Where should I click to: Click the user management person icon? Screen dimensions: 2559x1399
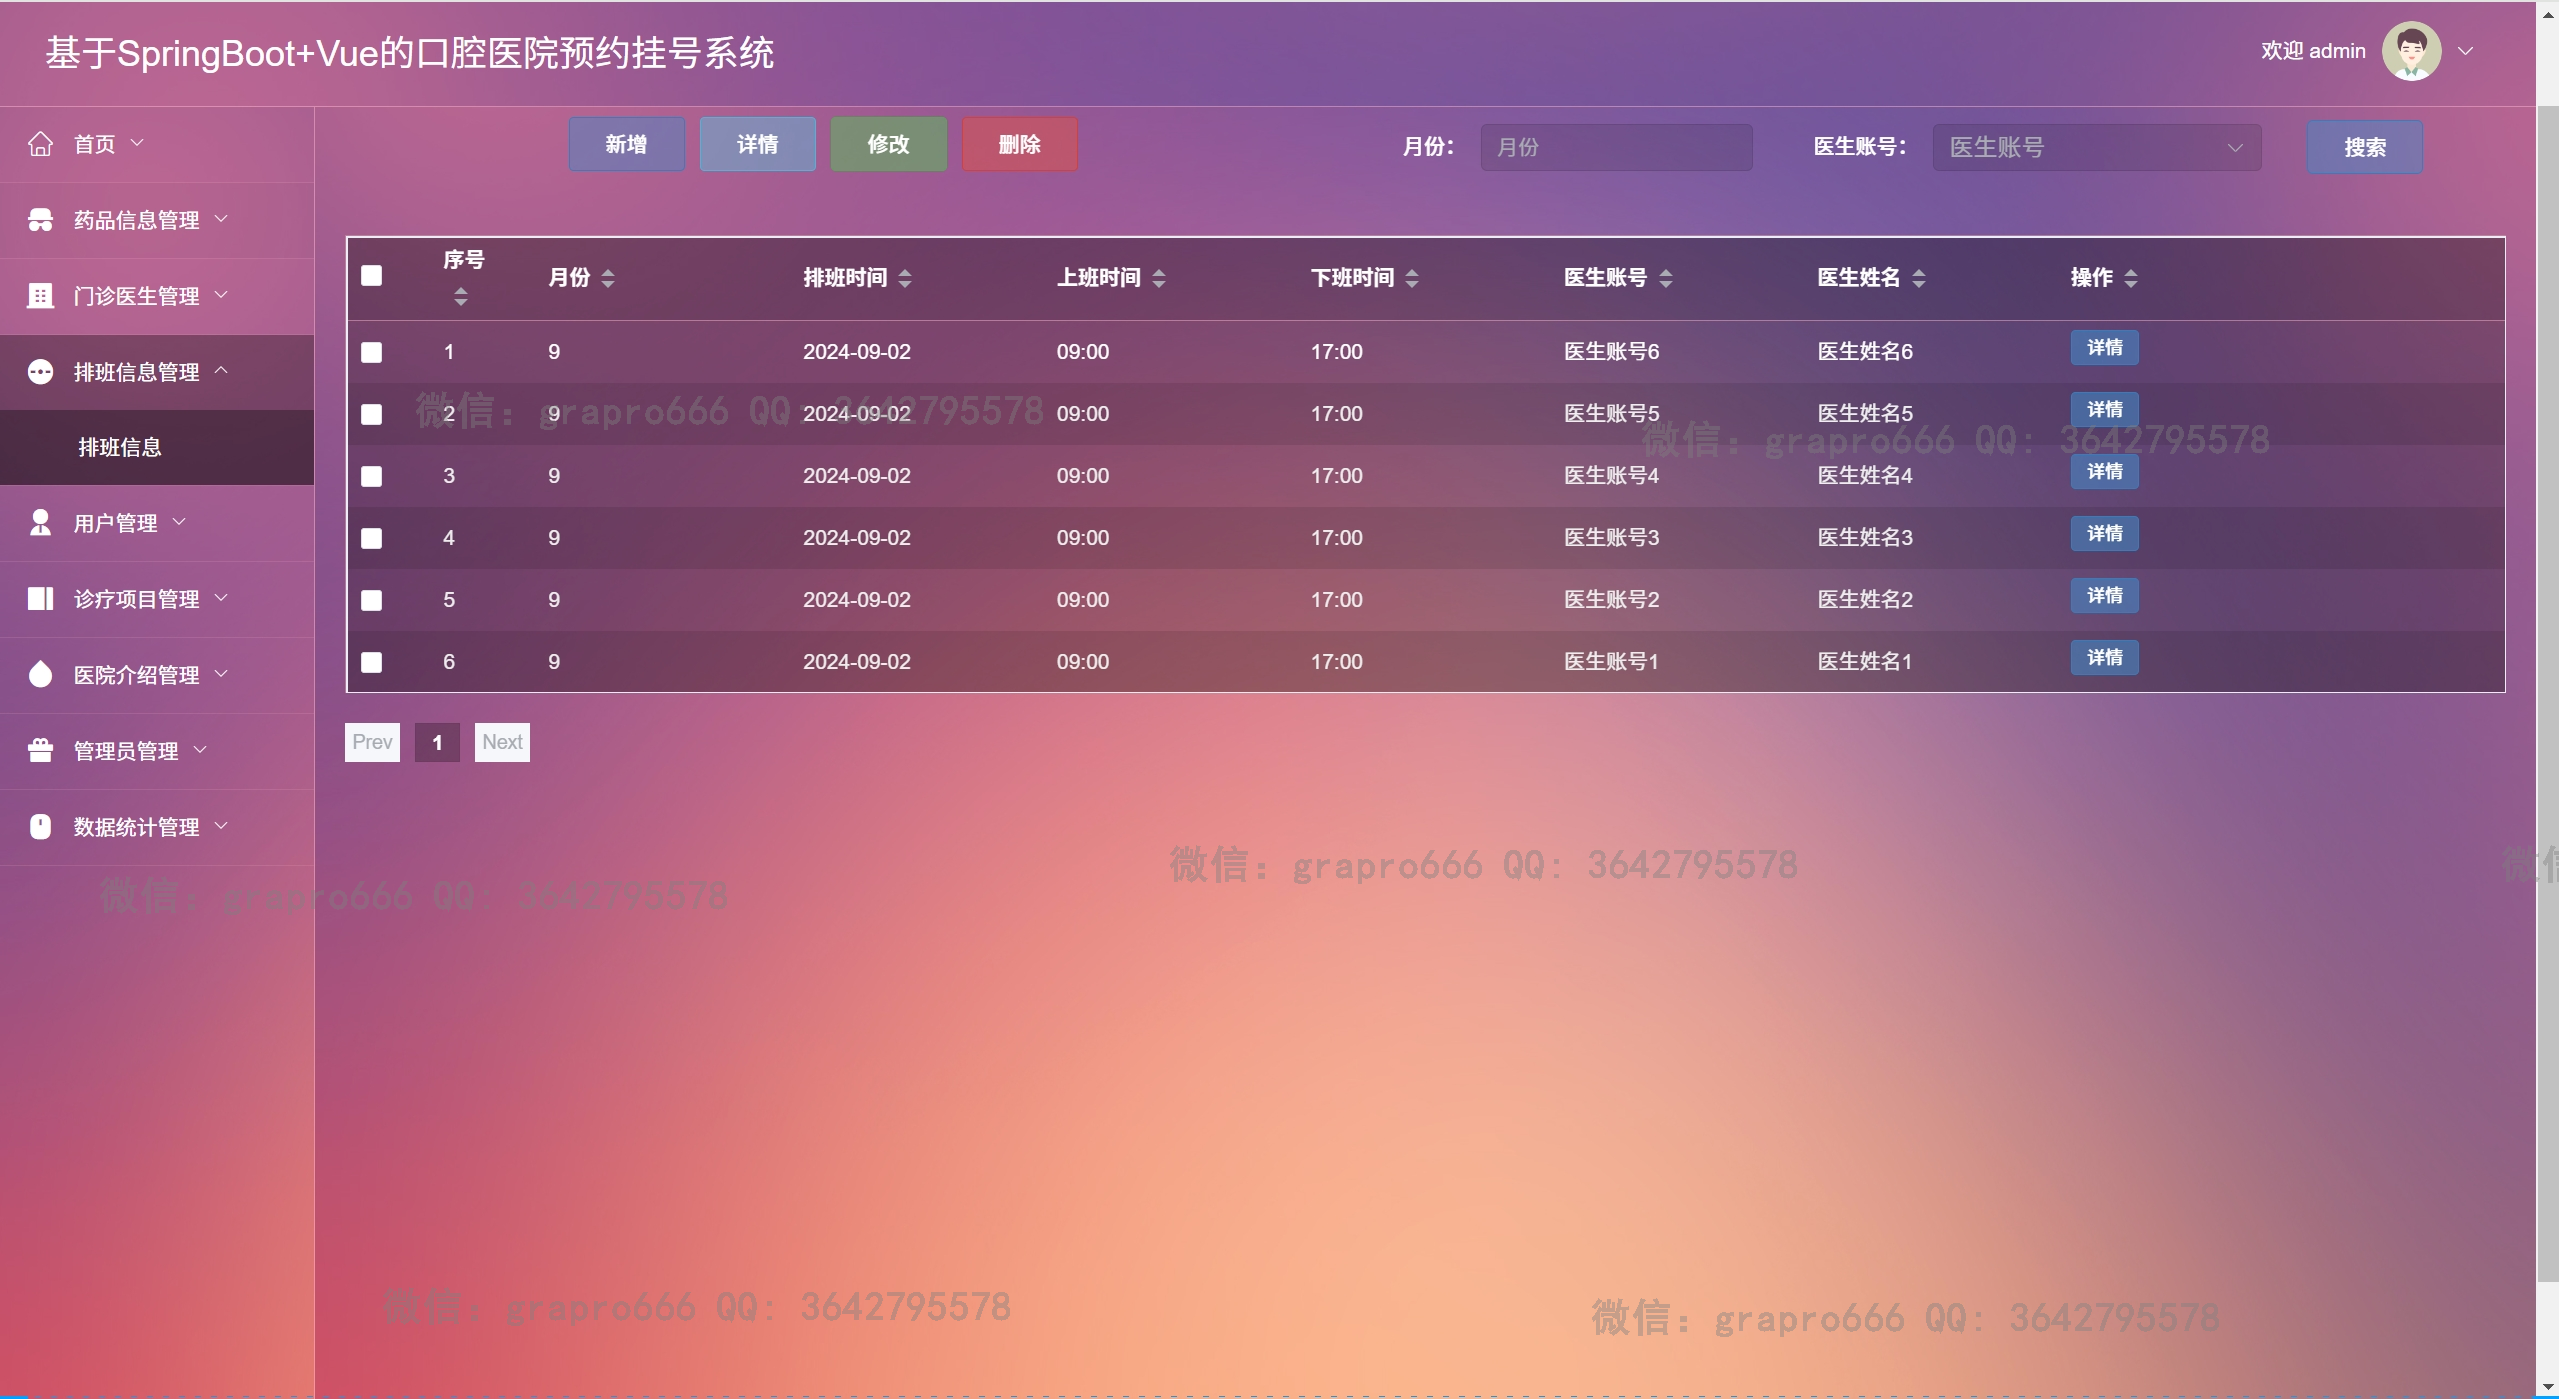click(40, 523)
